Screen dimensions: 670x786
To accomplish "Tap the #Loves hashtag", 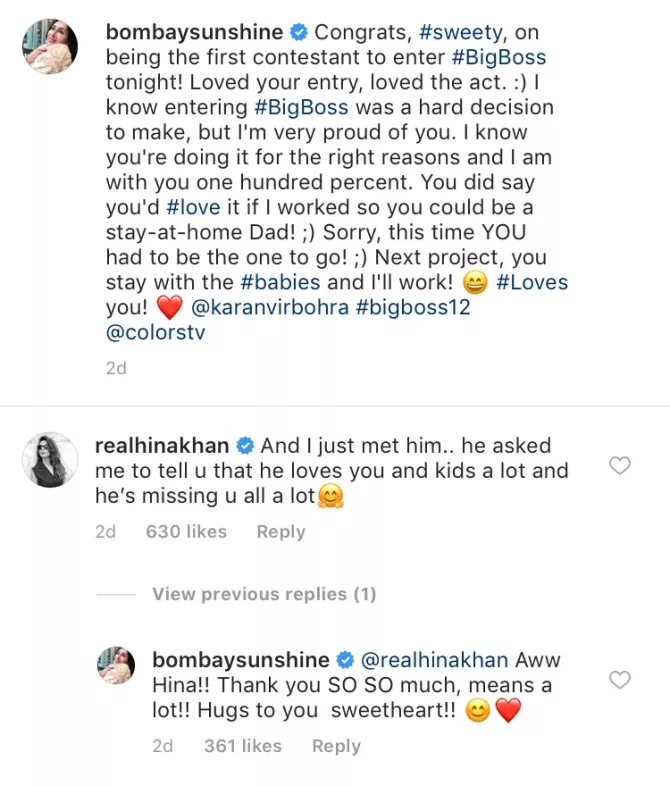I will (x=530, y=283).
